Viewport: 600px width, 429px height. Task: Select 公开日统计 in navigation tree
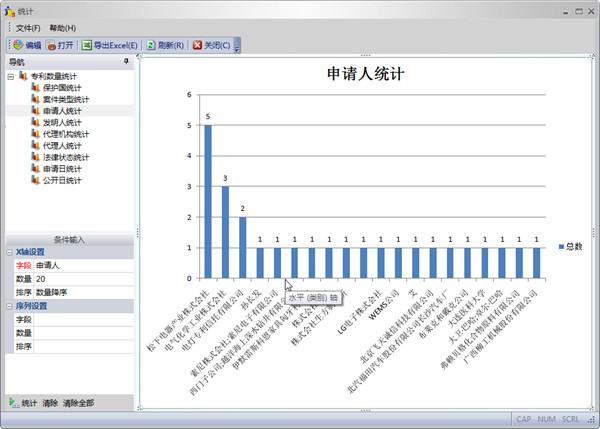62,180
